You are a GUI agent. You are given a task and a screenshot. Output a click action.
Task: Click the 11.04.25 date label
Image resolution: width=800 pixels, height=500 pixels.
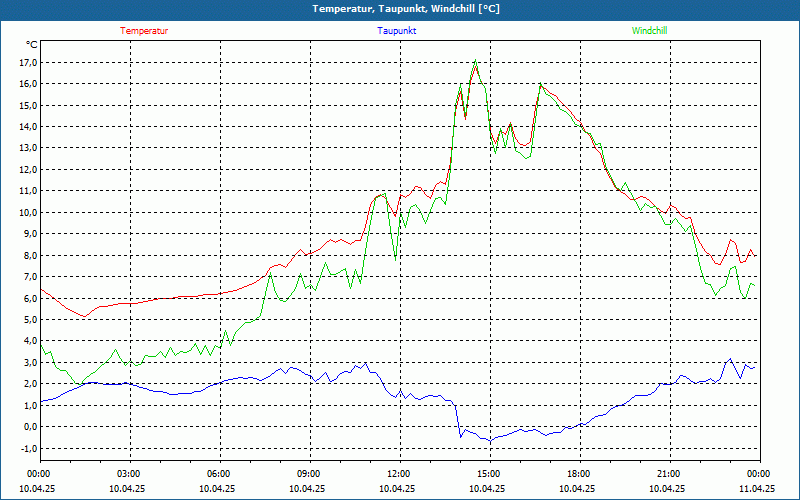757,488
